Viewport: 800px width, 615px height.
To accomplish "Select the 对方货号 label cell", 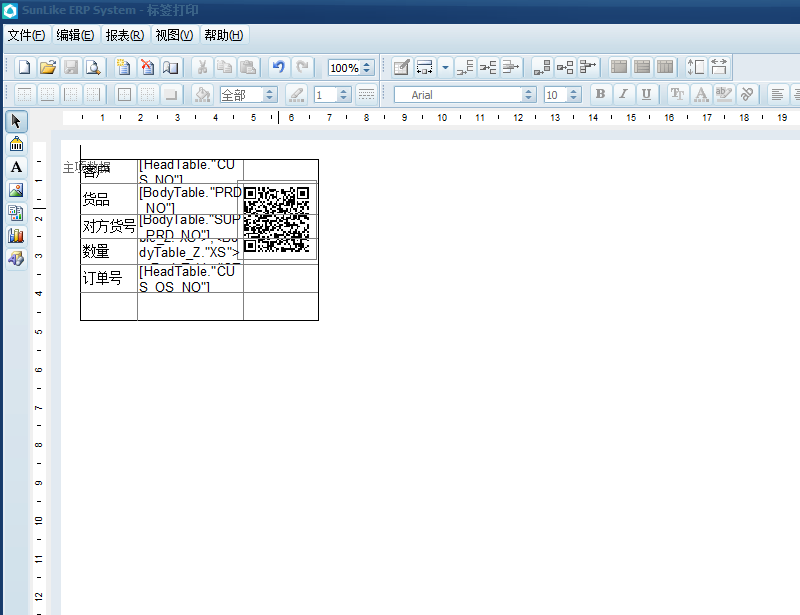I will [109, 226].
